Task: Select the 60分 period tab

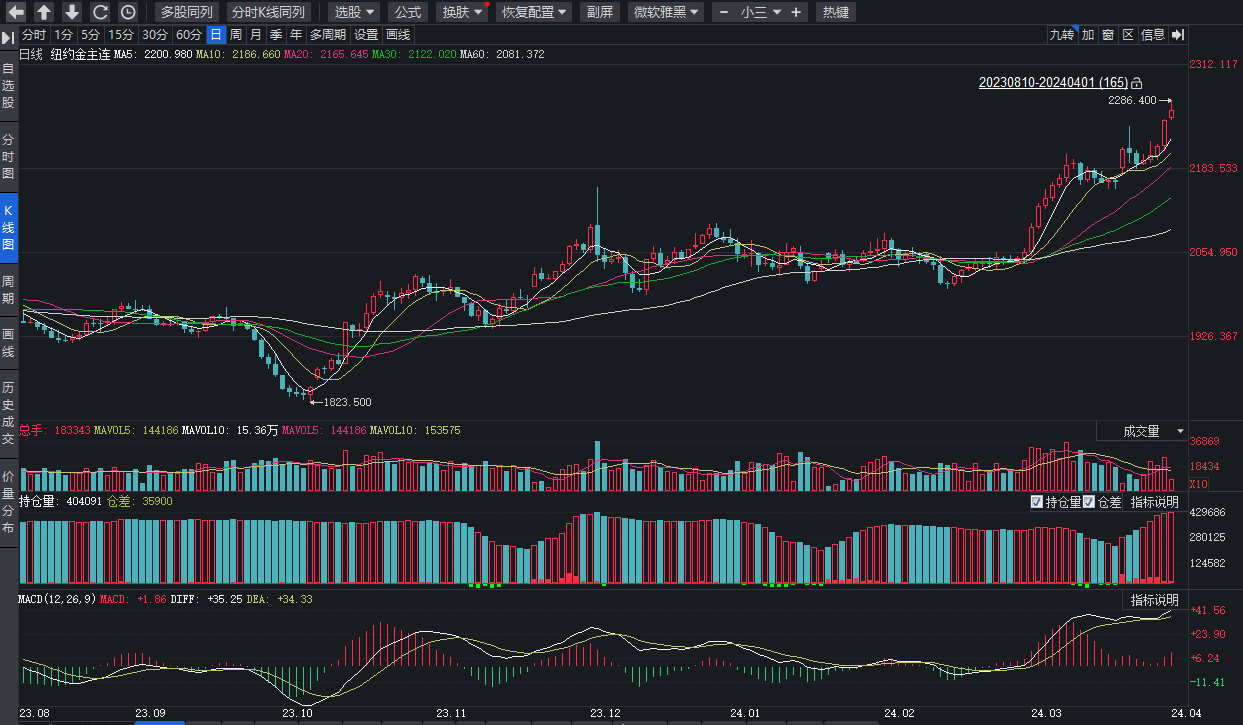Action: click(x=189, y=35)
